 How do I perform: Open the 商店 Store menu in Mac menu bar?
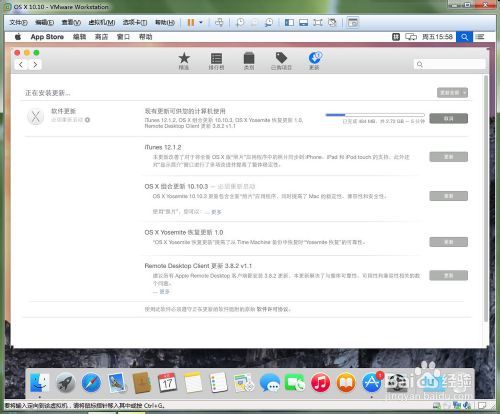[x=101, y=37]
